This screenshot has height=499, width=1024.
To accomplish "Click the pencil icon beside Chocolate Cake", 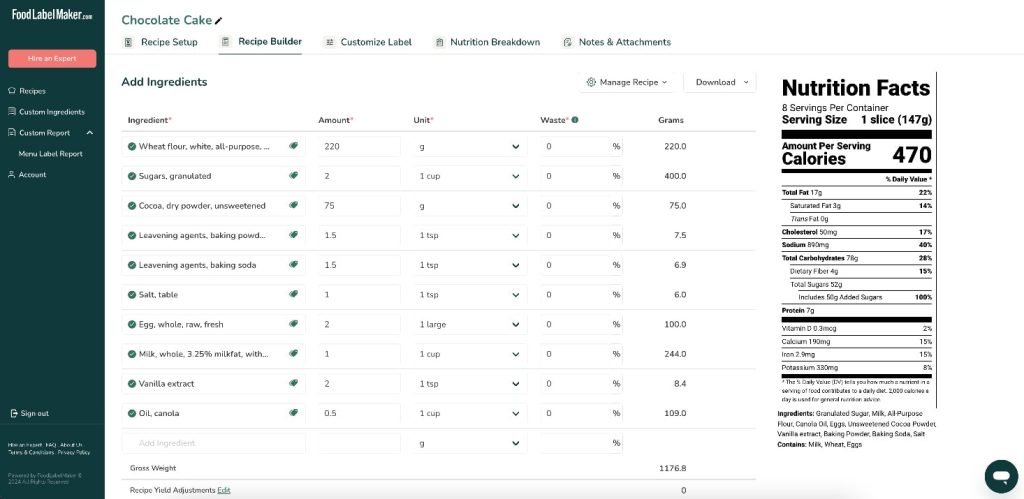I will (219, 21).
